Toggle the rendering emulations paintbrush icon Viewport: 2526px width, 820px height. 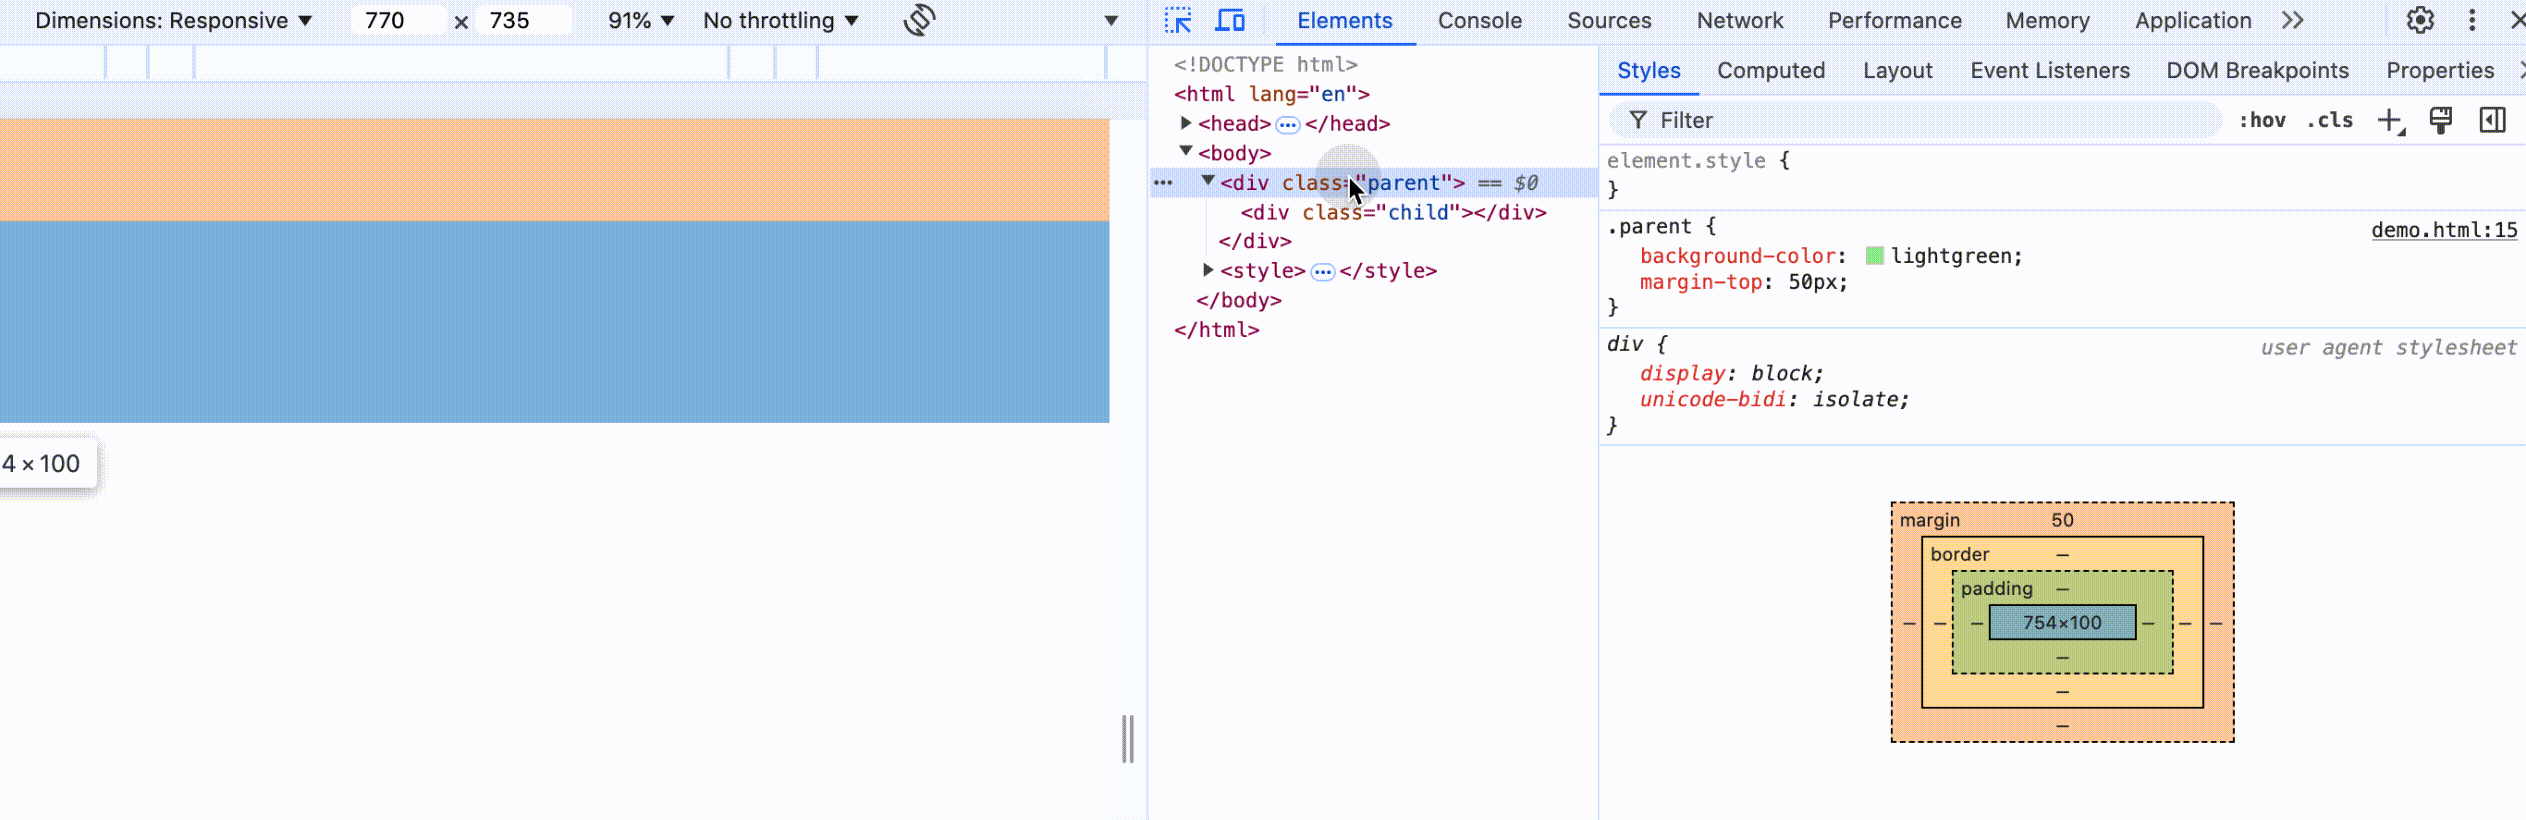point(2441,120)
